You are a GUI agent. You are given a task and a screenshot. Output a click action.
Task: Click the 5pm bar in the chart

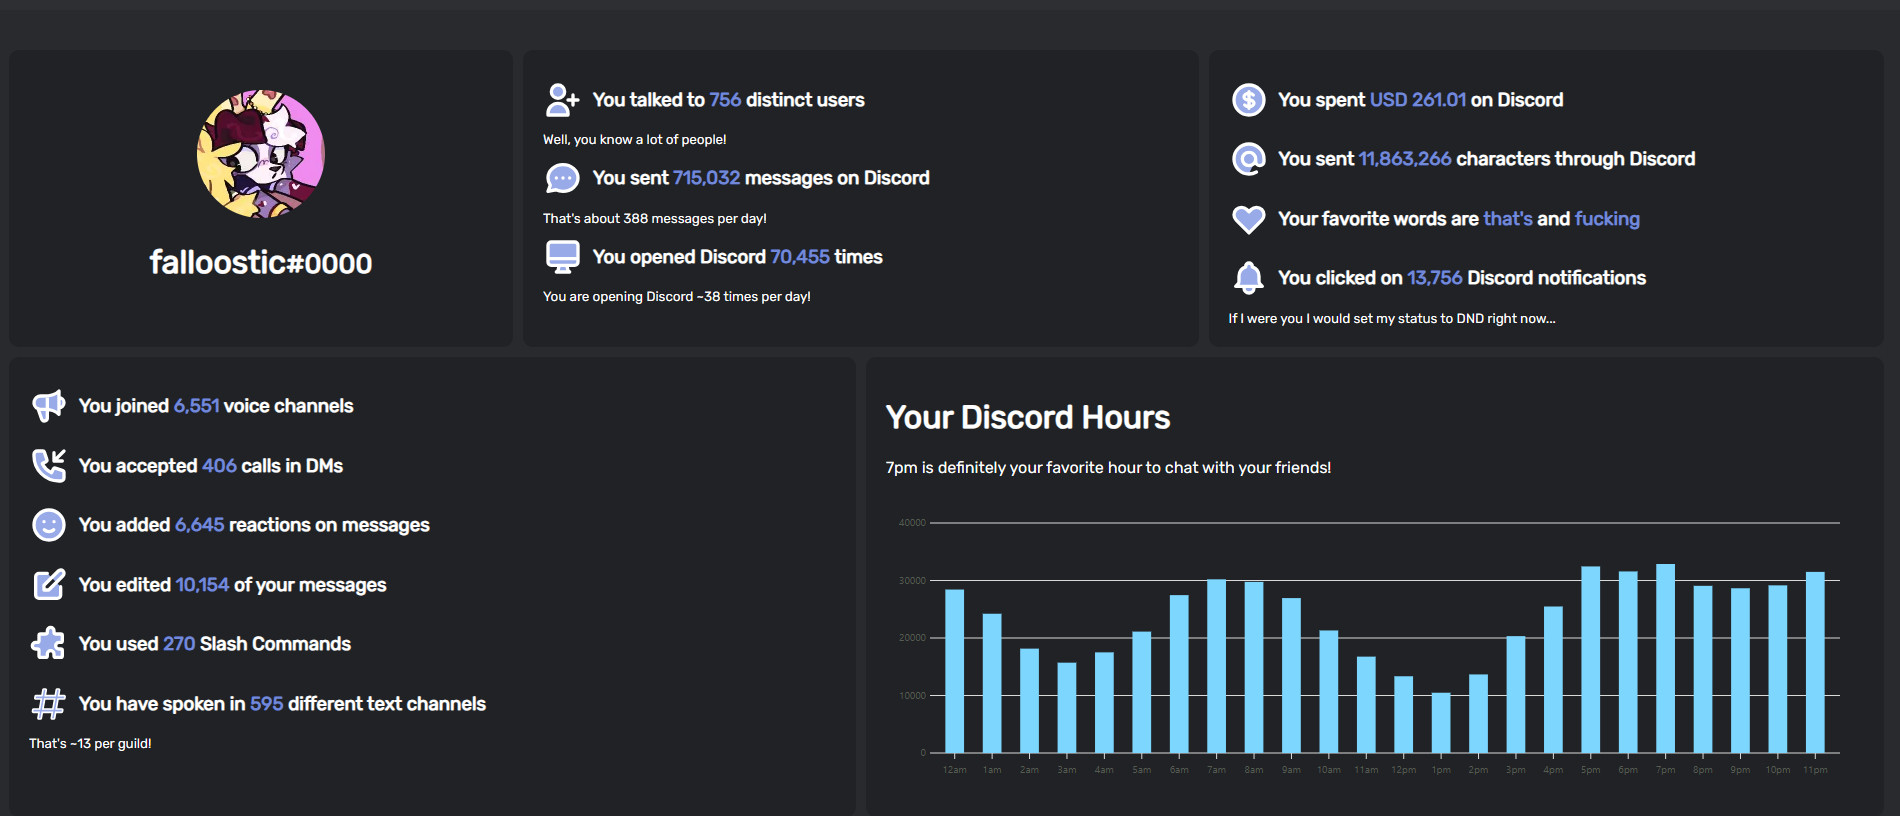coord(1591,659)
